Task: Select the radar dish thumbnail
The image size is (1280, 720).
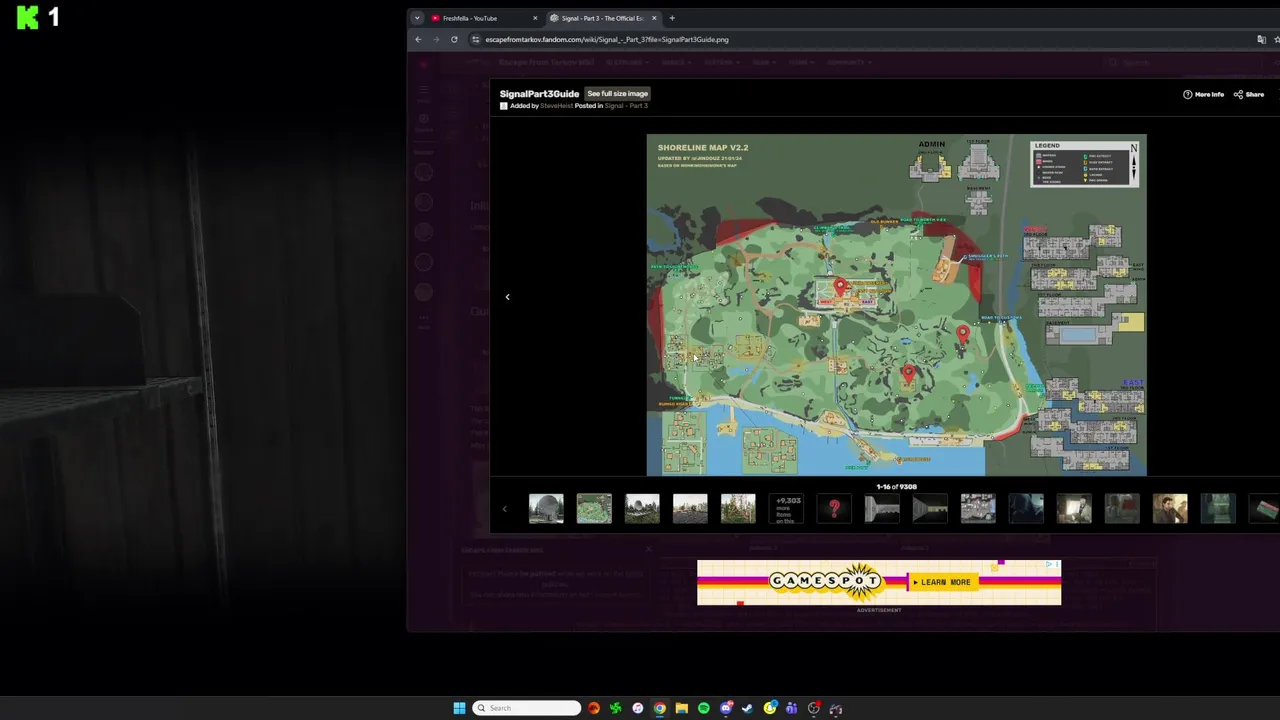Action: pos(546,508)
